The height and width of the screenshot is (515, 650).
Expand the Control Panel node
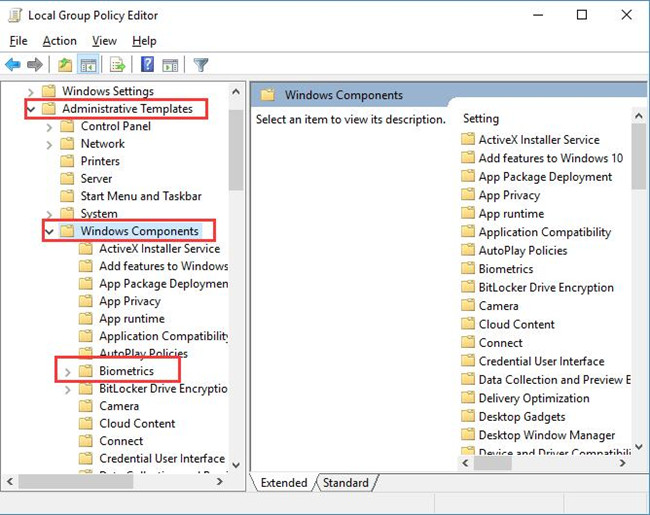click(49, 127)
